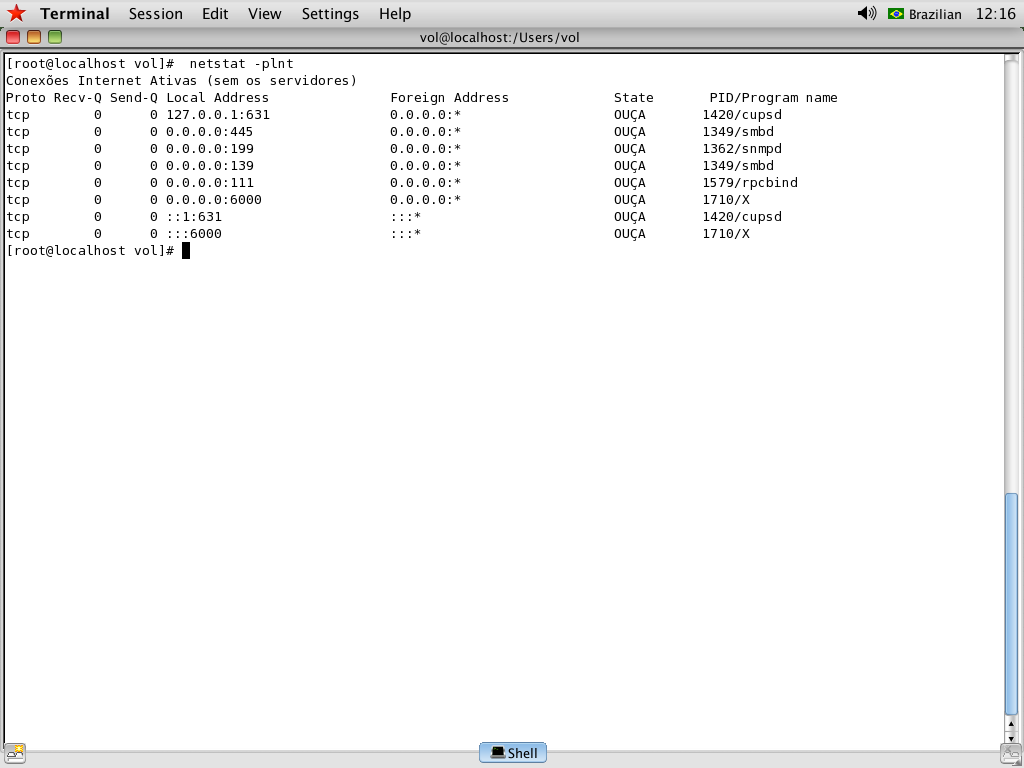Click the 12:16 clock

pos(995,14)
